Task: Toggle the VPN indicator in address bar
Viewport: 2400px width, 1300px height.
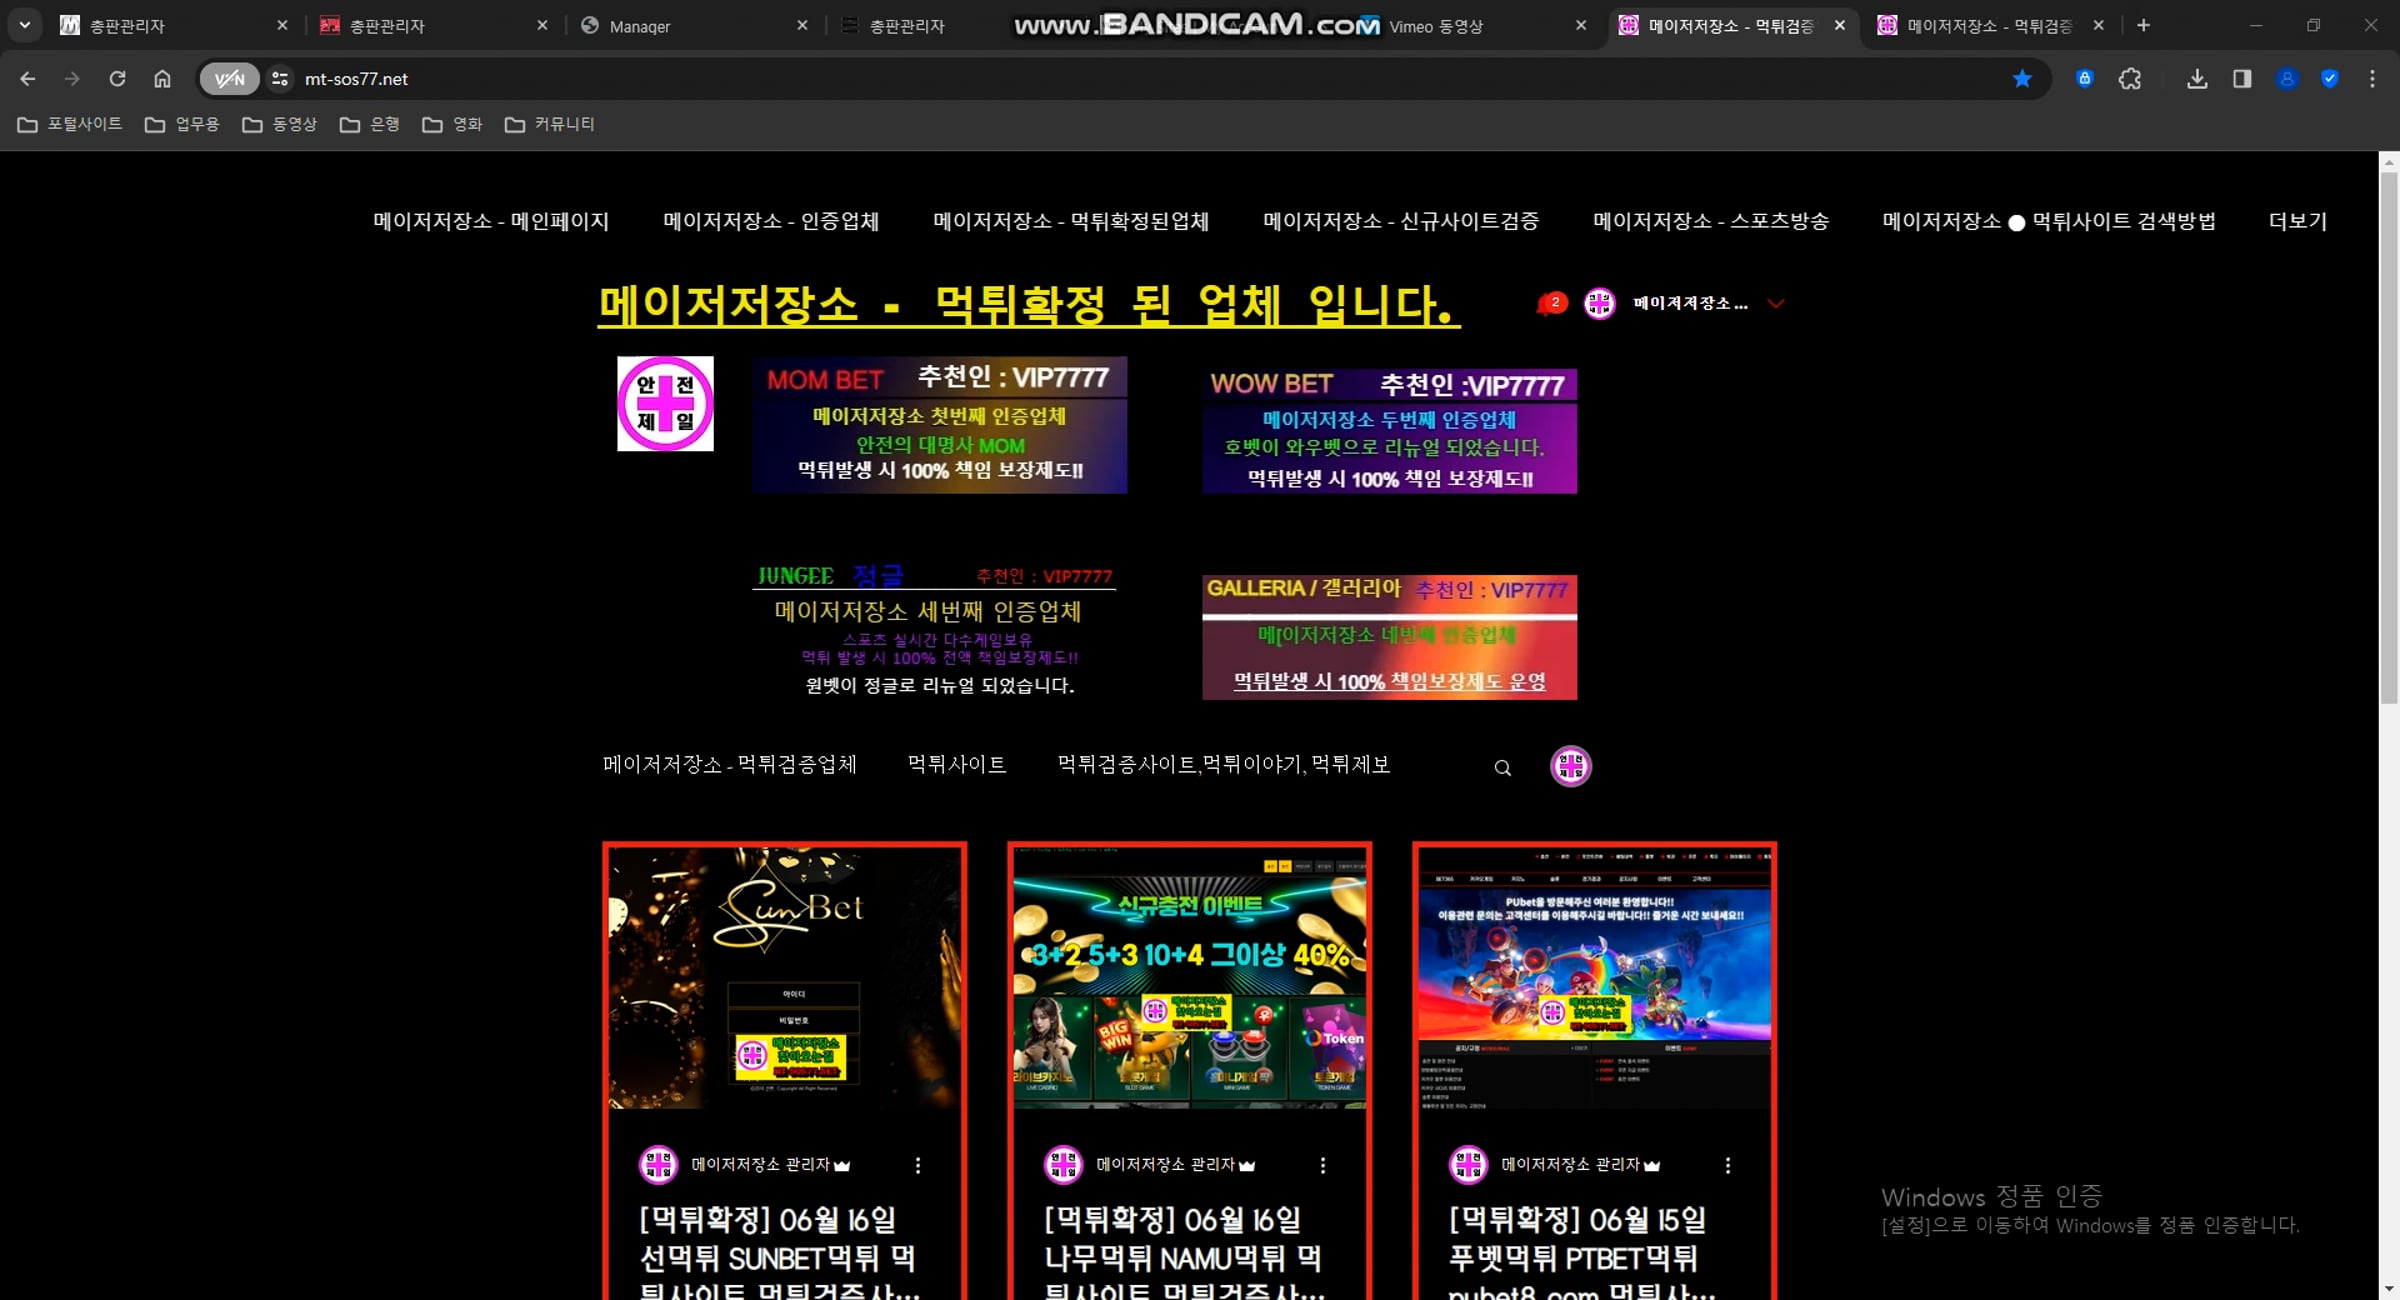Action: [x=229, y=79]
